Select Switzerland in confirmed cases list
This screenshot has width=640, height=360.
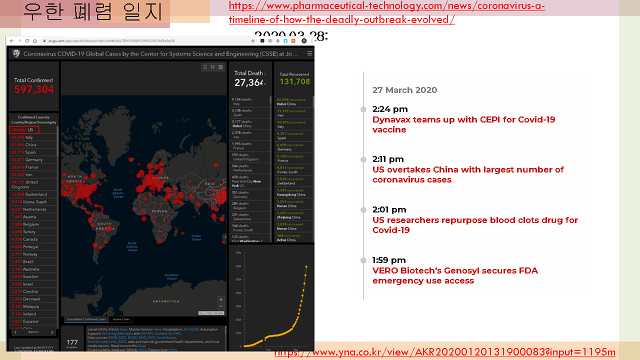click(33, 194)
